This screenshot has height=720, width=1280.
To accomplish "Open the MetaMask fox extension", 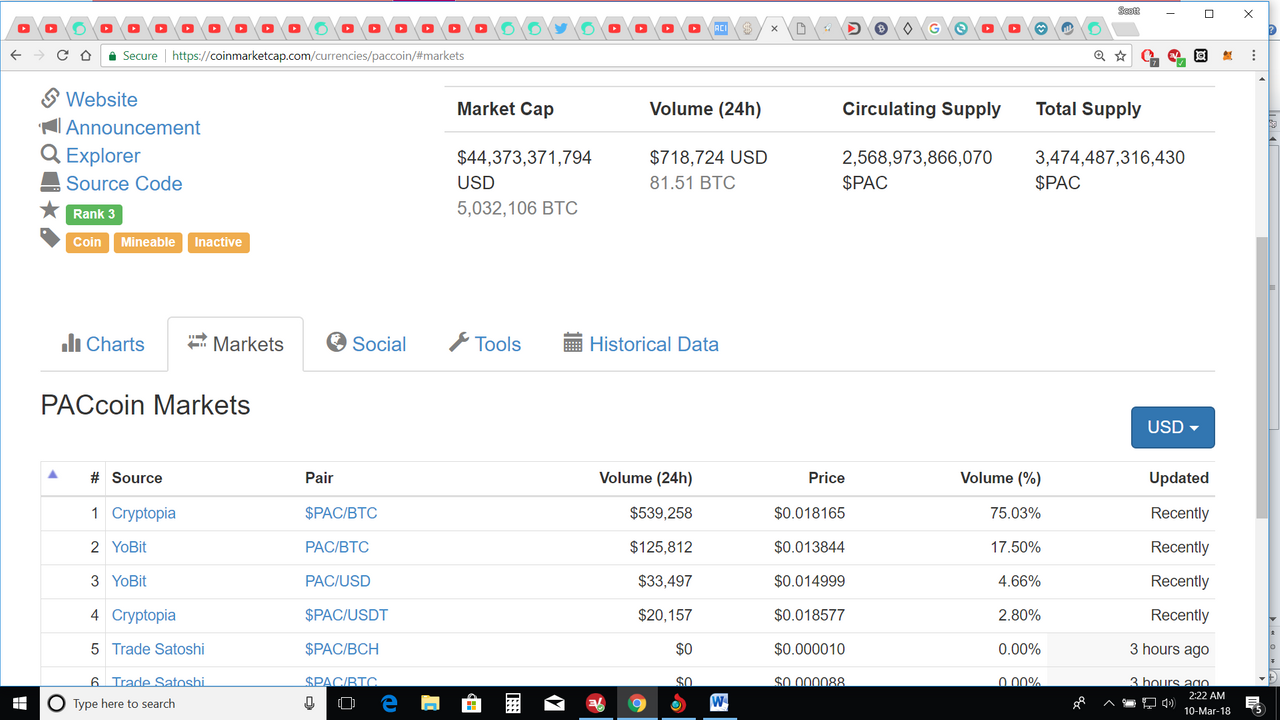I will (1227, 56).
